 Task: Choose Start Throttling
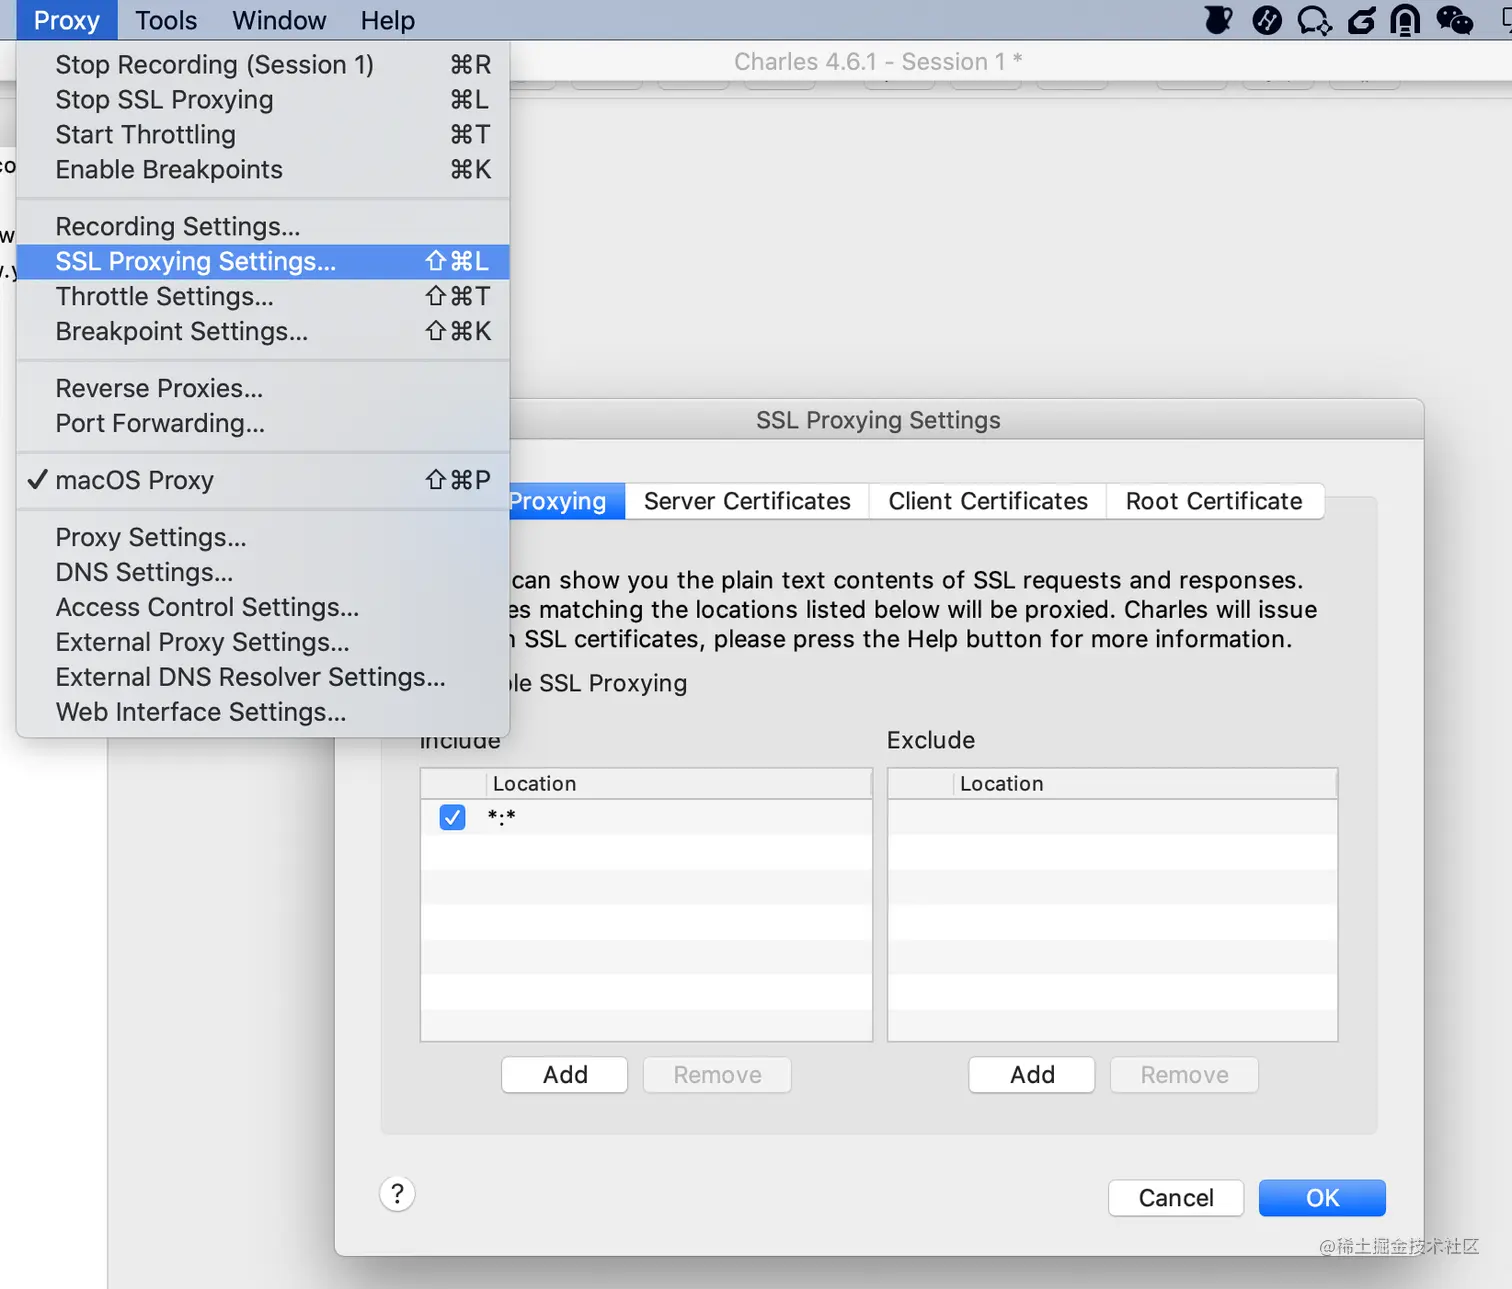(263, 135)
